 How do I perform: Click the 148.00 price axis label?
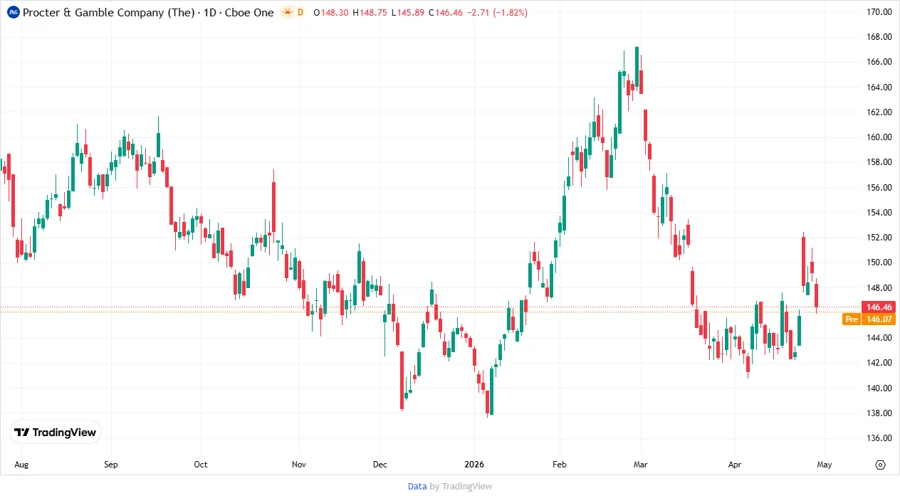[879, 287]
